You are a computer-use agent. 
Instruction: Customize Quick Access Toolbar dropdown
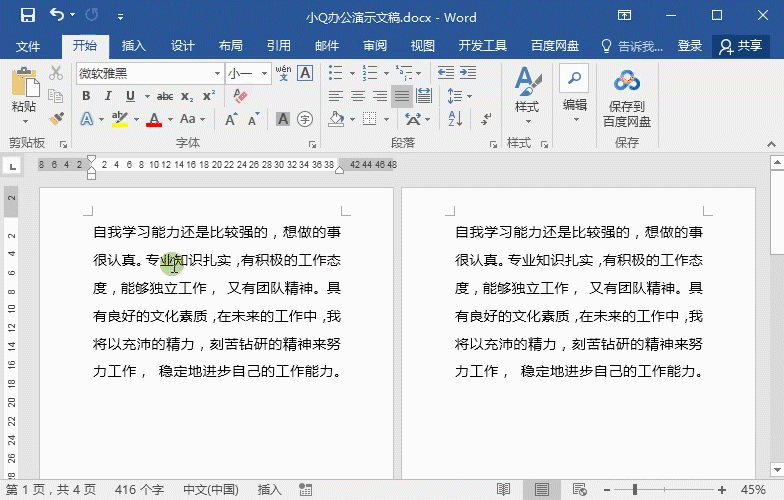click(120, 16)
